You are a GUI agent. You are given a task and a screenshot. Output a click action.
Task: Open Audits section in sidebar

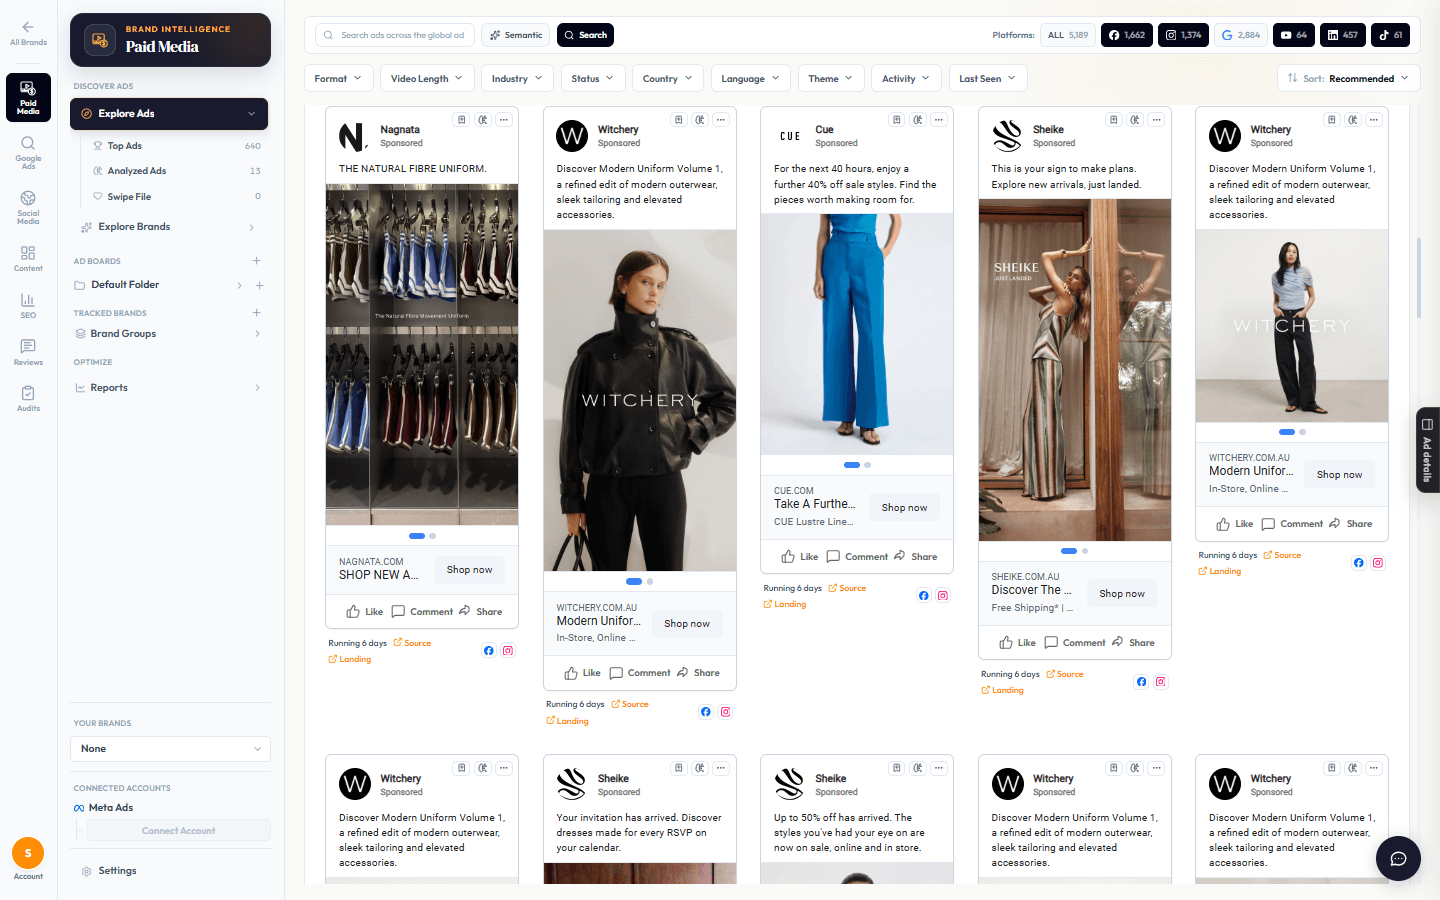coord(28,399)
